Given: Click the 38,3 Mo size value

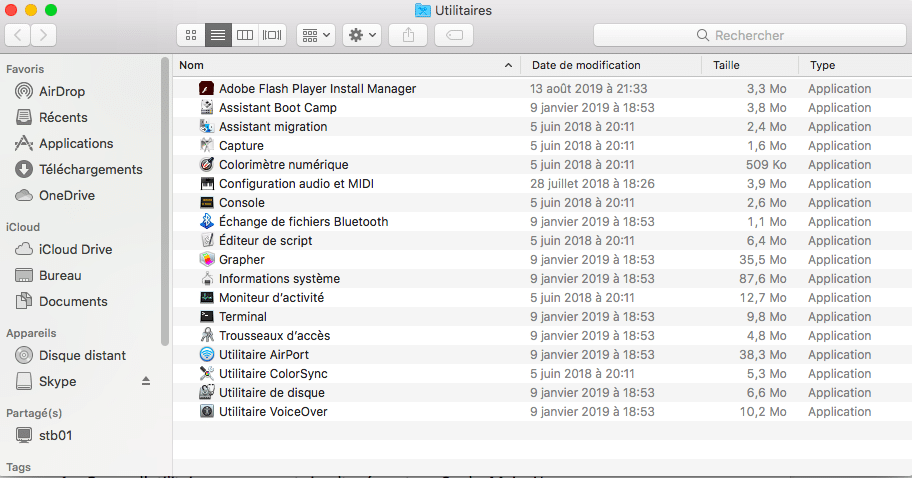Looking at the screenshot, I should (763, 354).
